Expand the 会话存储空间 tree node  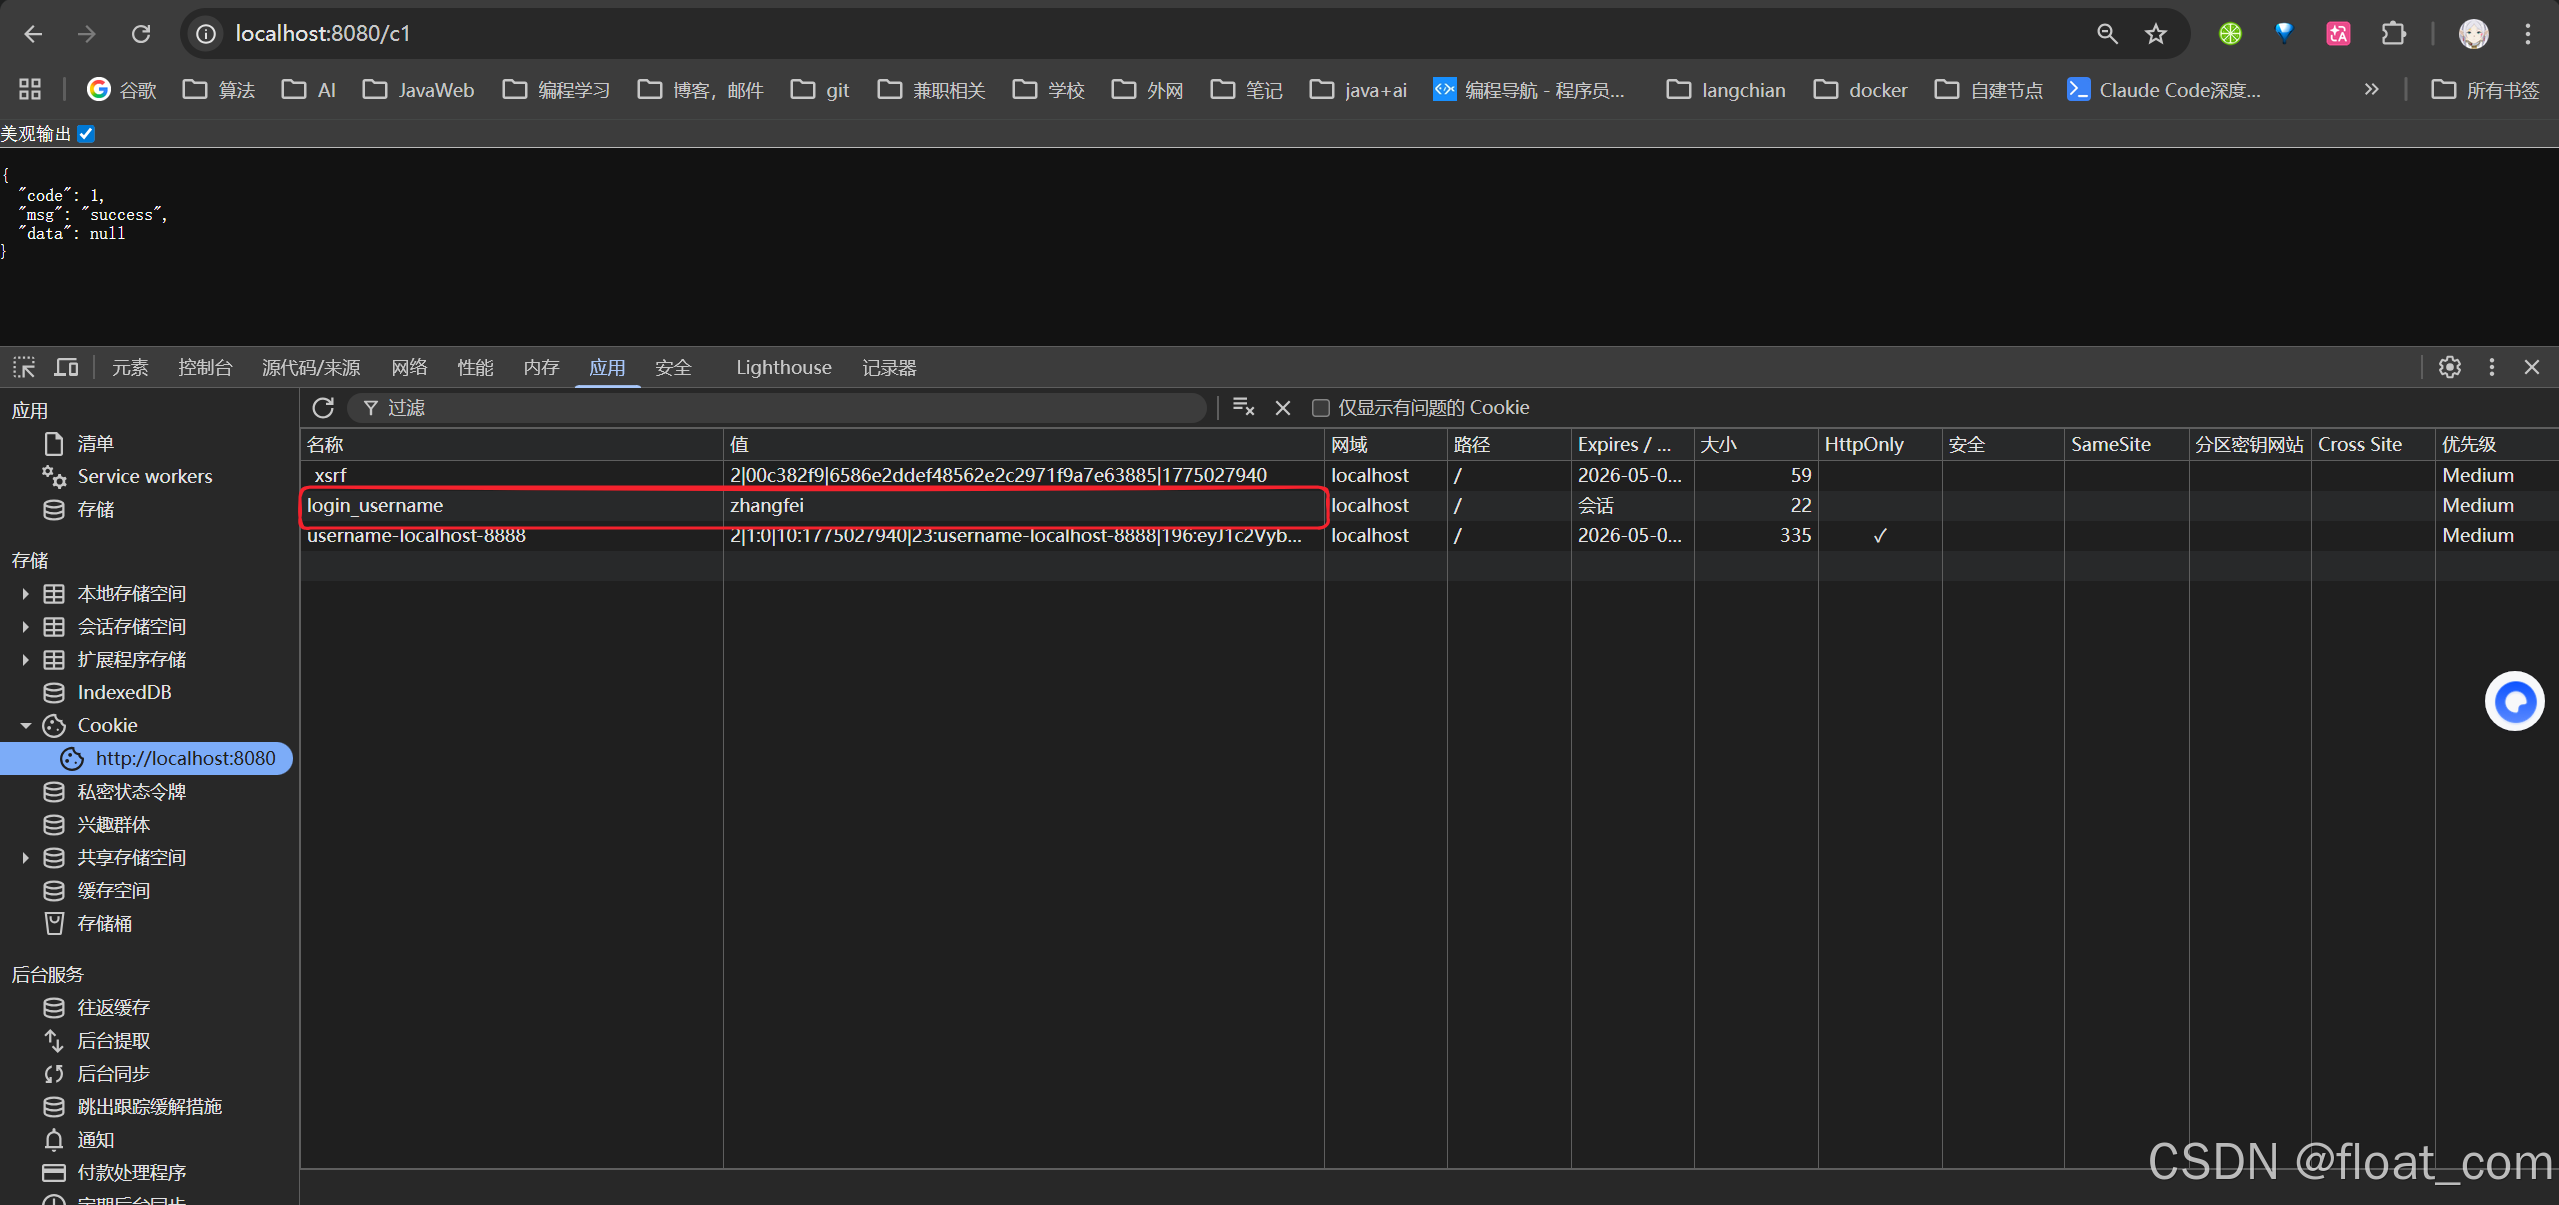point(25,627)
